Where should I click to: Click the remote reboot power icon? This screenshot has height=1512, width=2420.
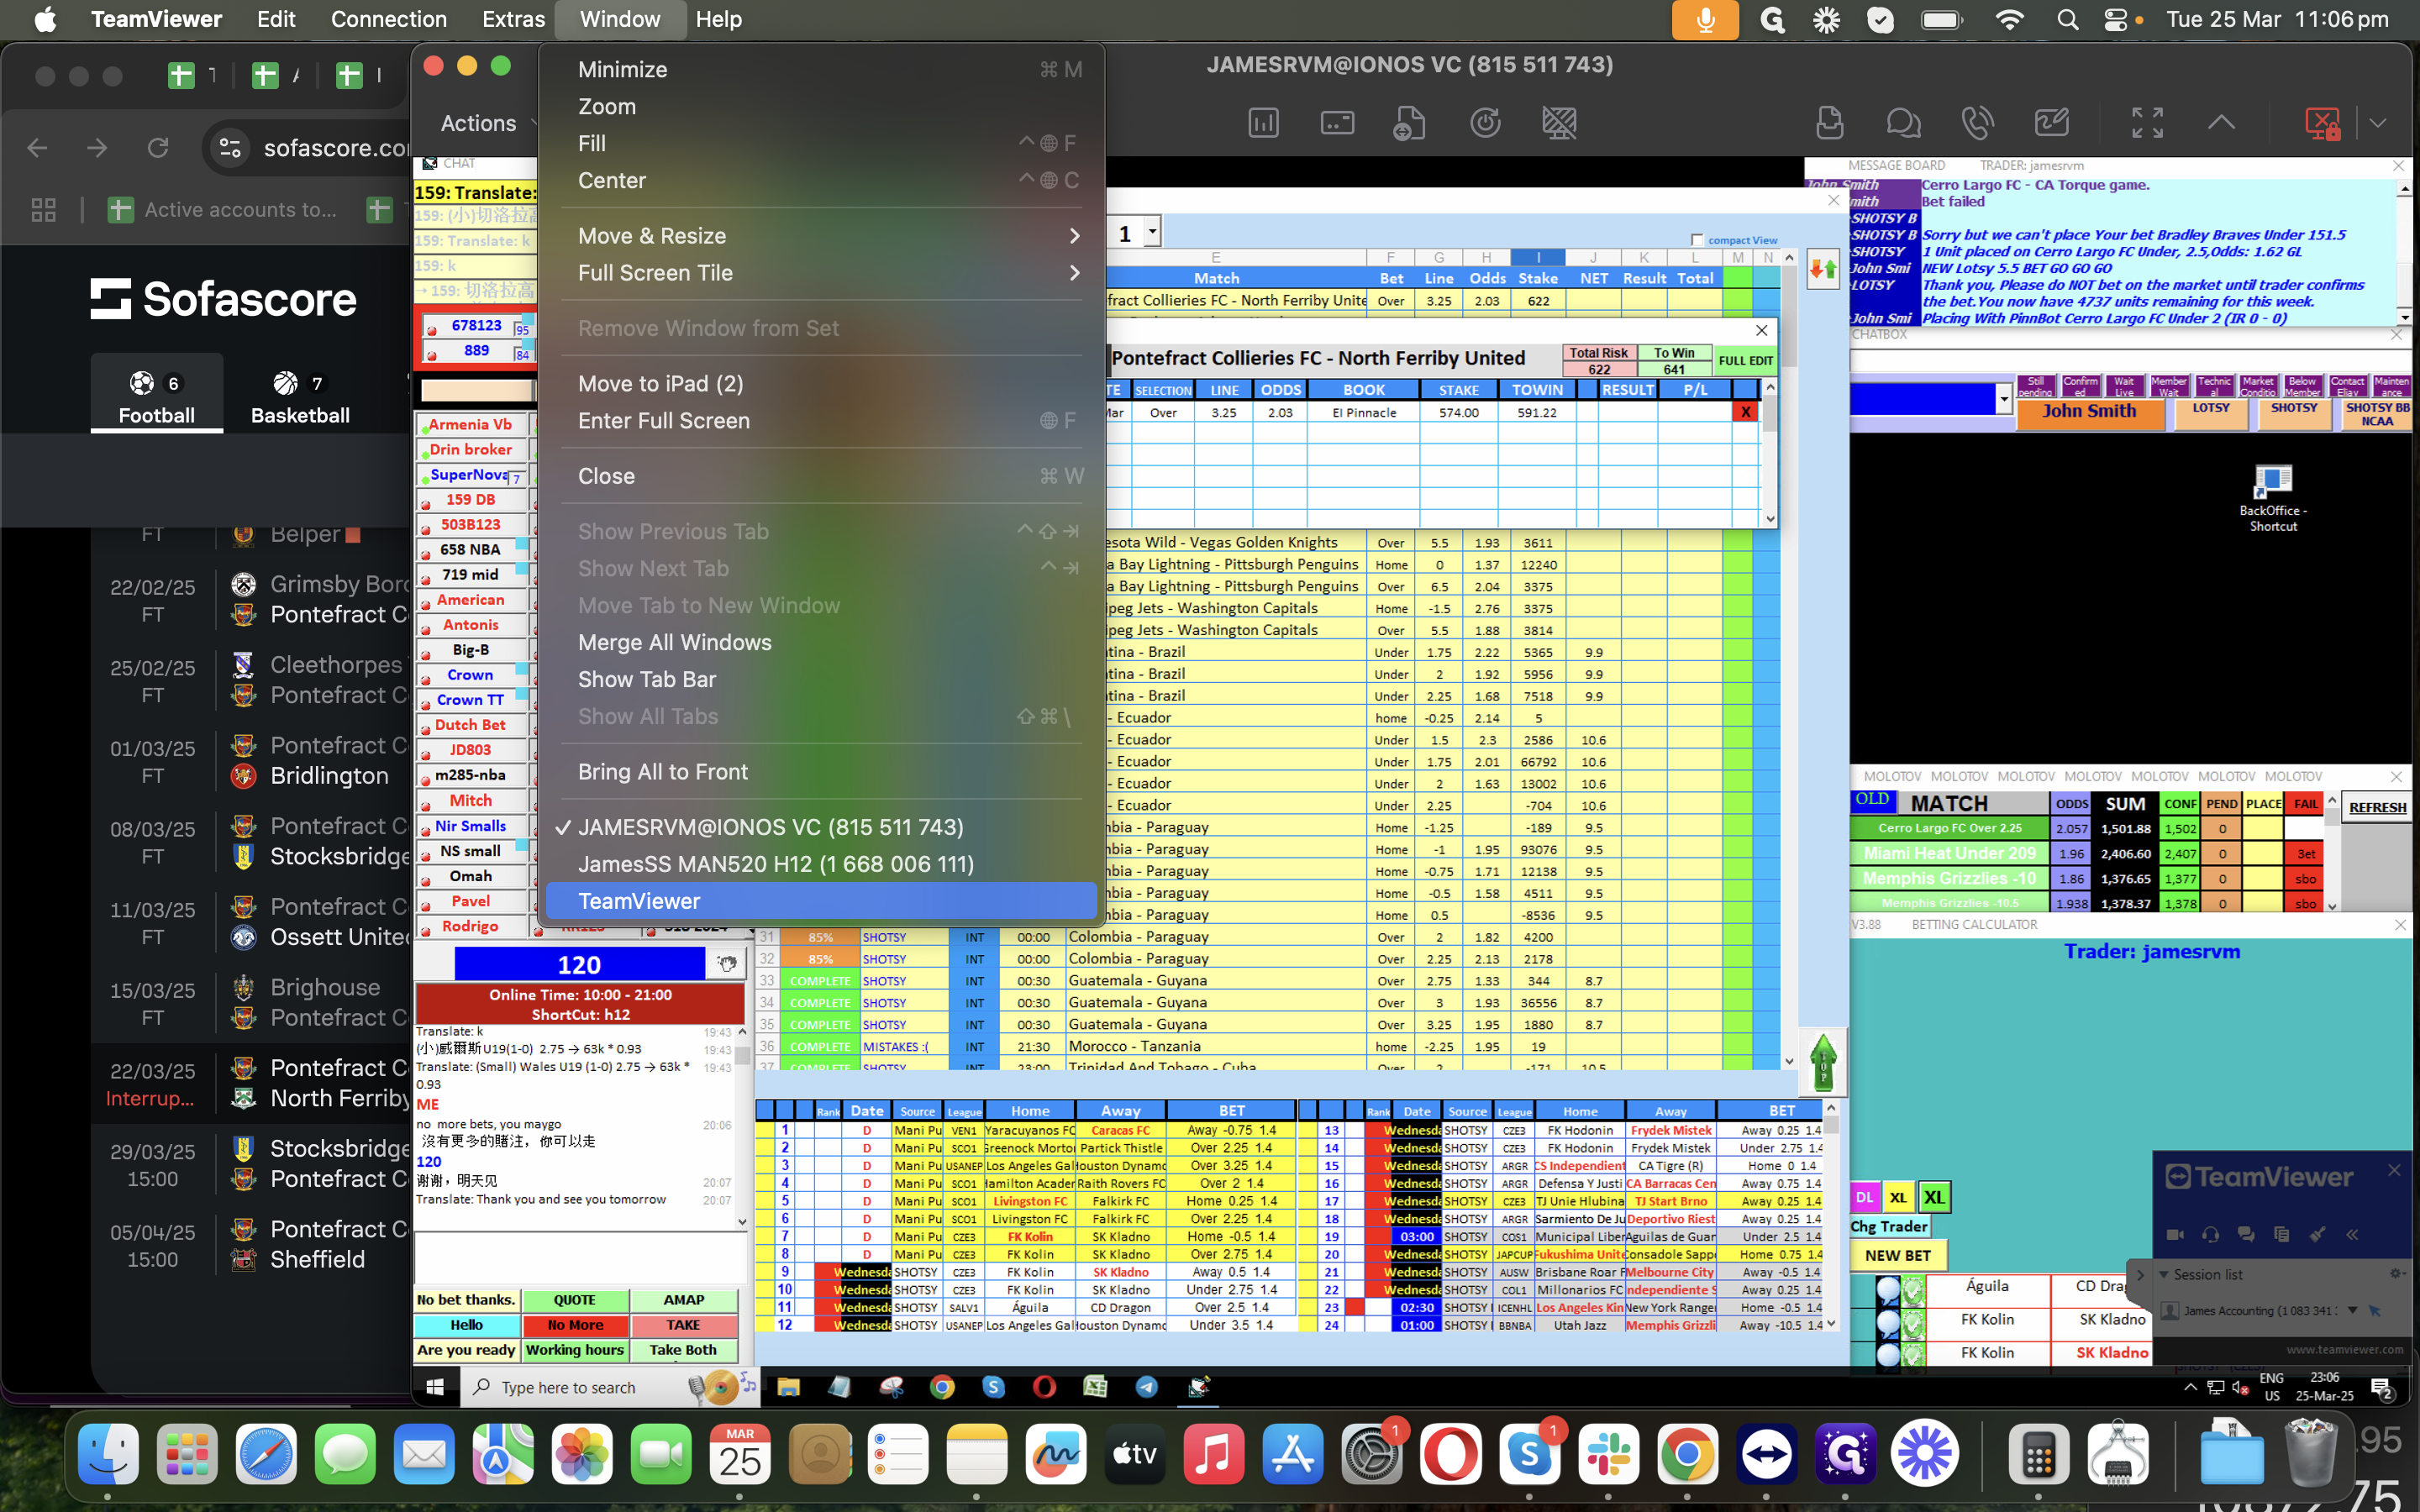1485,123
